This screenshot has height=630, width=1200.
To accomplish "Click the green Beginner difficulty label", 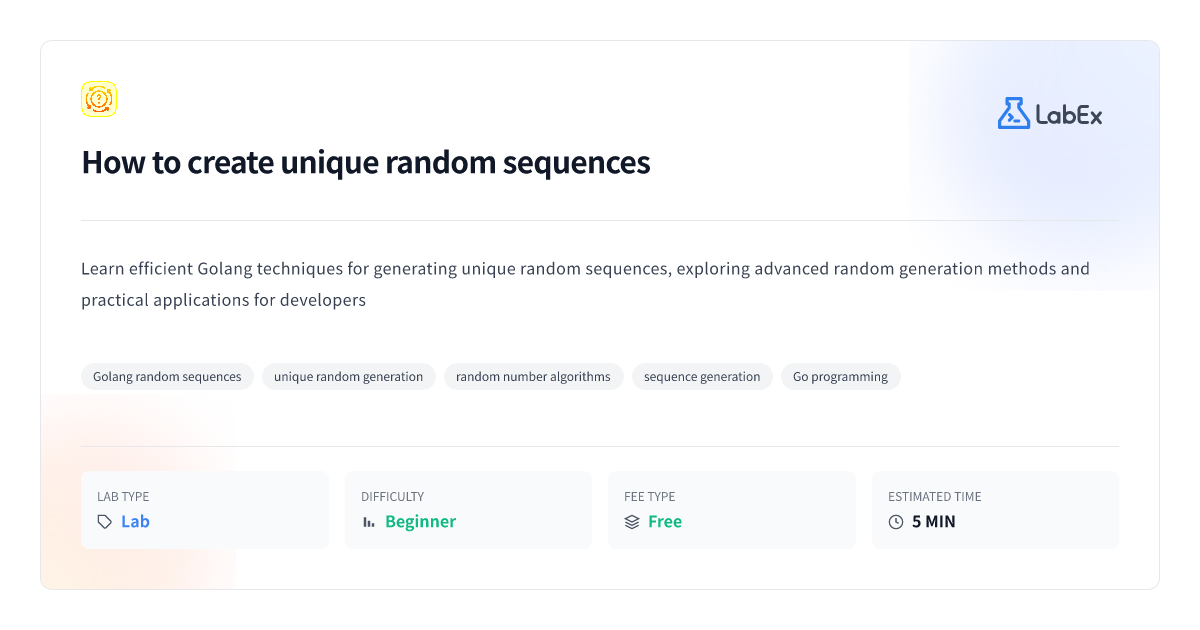I will pyautogui.click(x=420, y=522).
